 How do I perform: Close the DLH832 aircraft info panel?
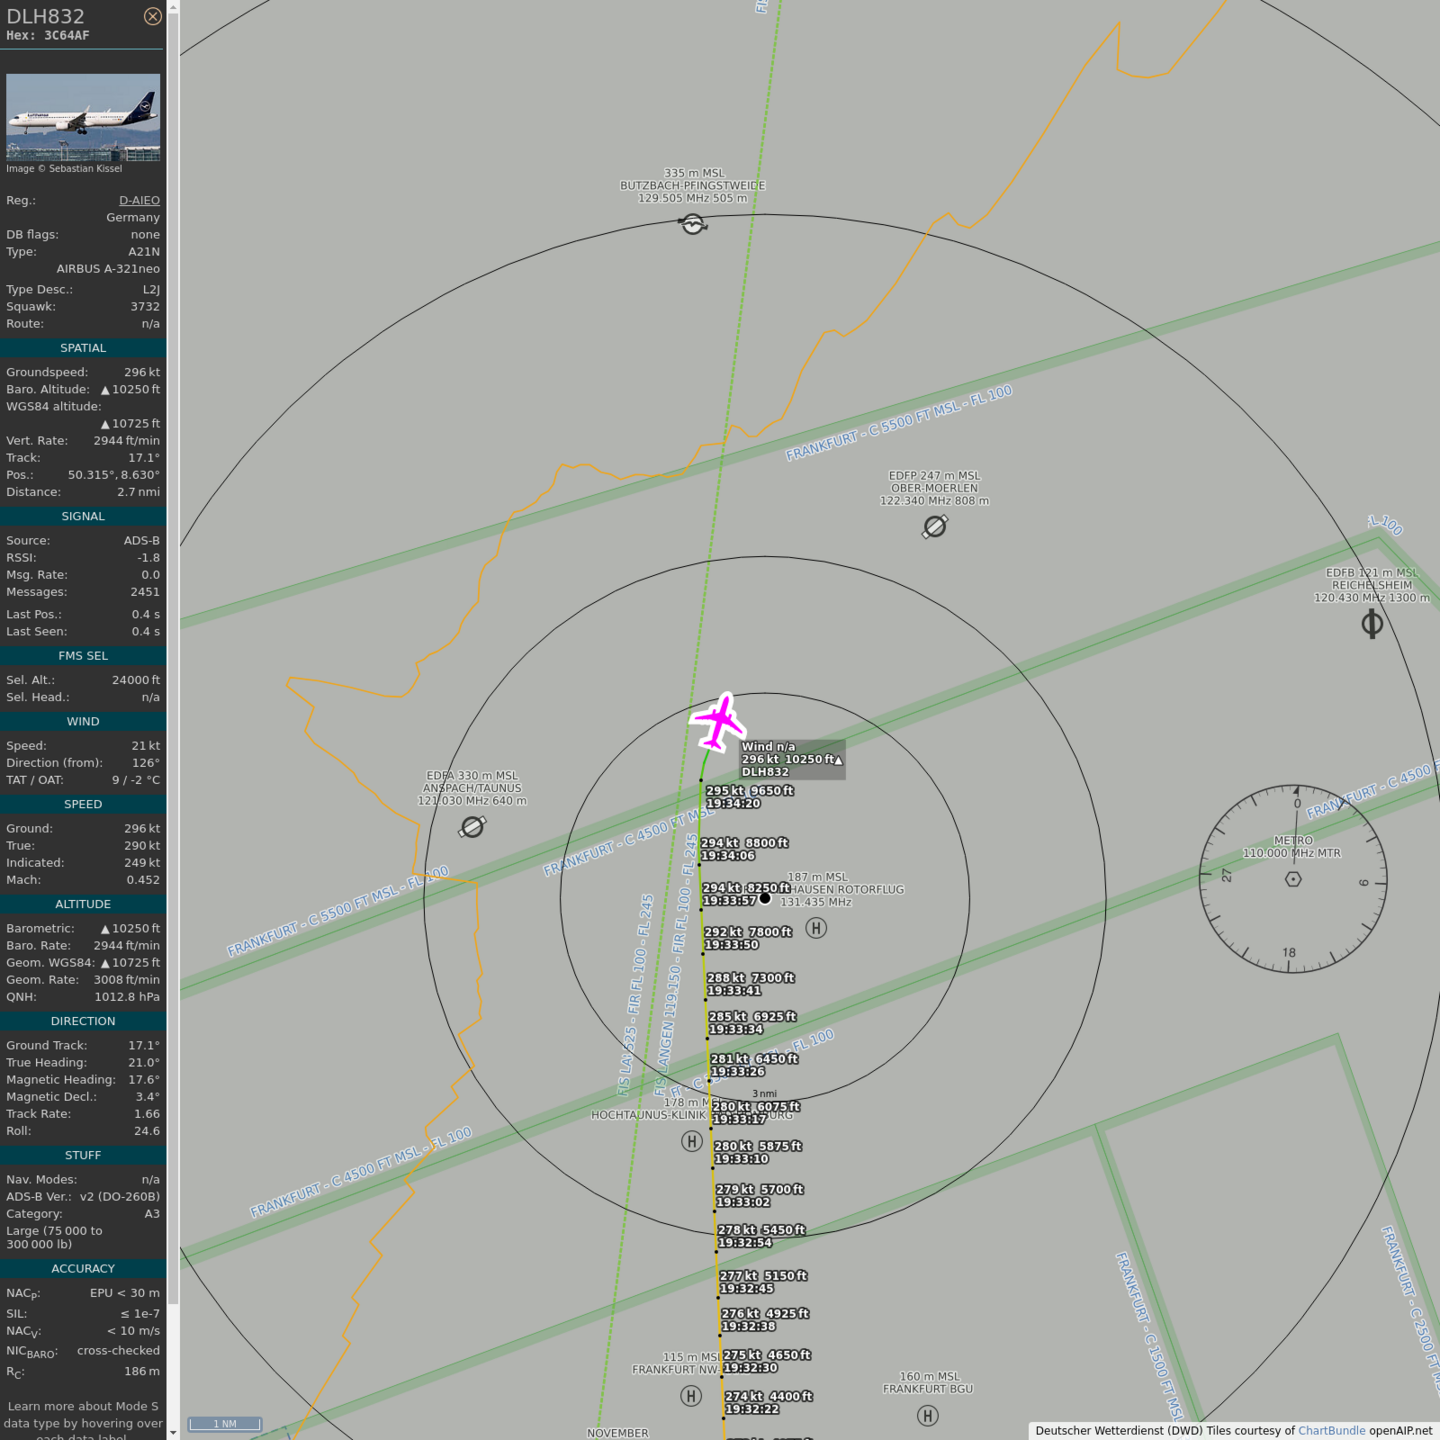152,16
